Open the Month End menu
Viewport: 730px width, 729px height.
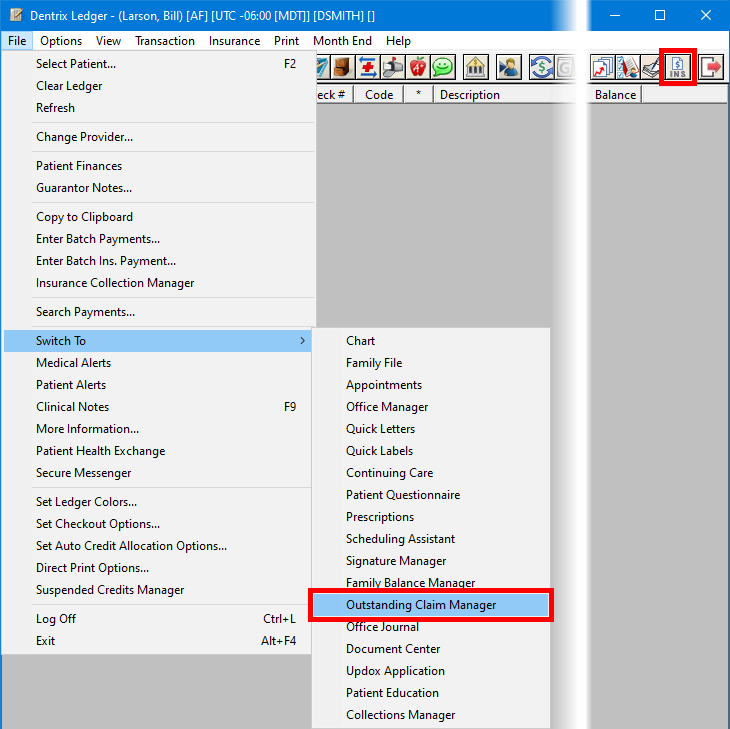click(342, 41)
